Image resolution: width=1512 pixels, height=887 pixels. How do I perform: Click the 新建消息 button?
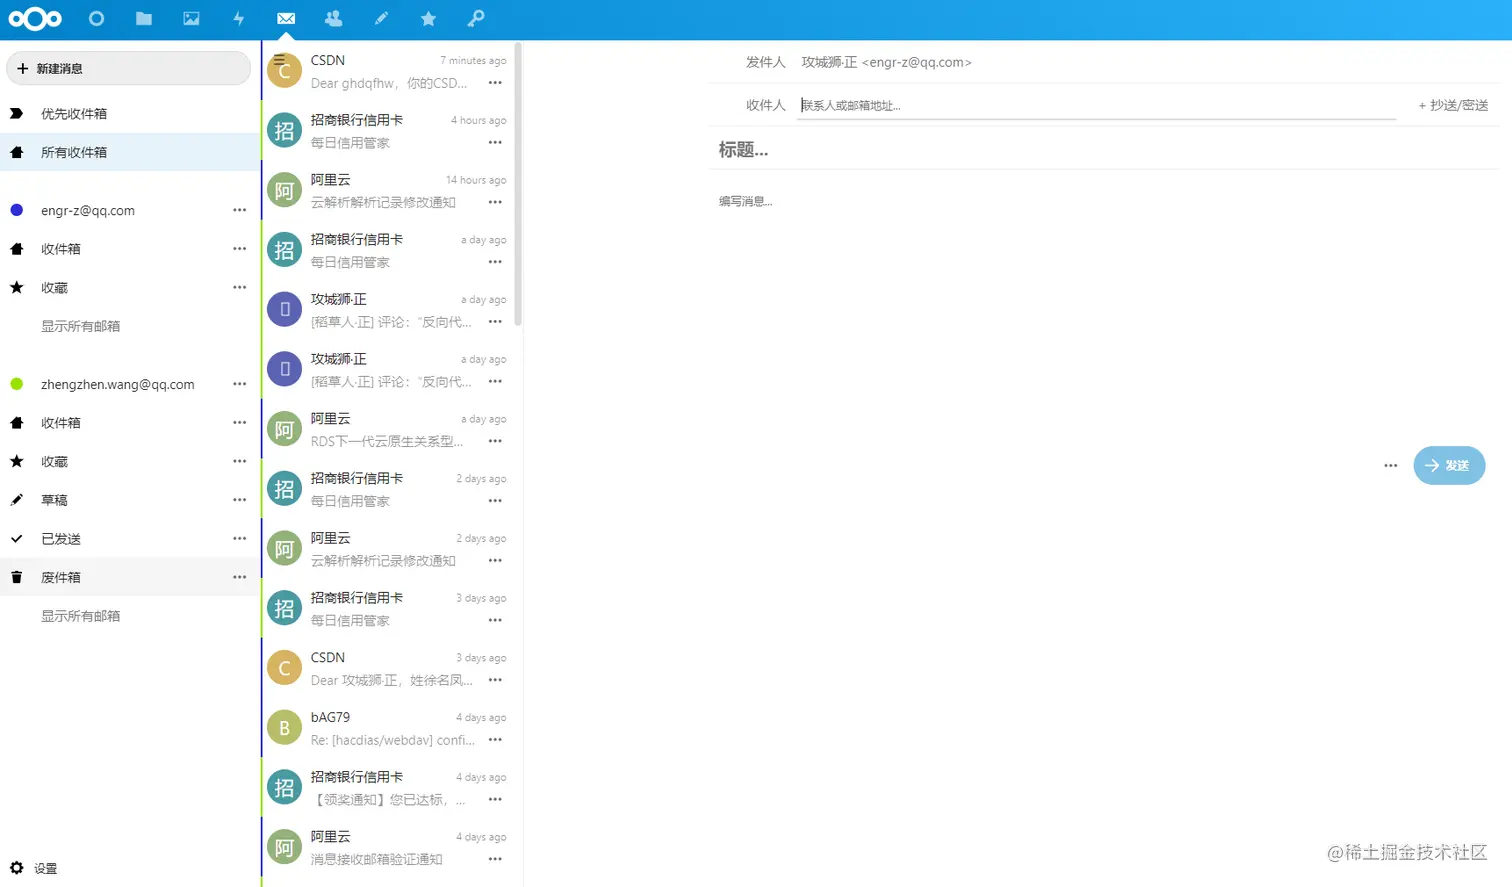coord(128,67)
